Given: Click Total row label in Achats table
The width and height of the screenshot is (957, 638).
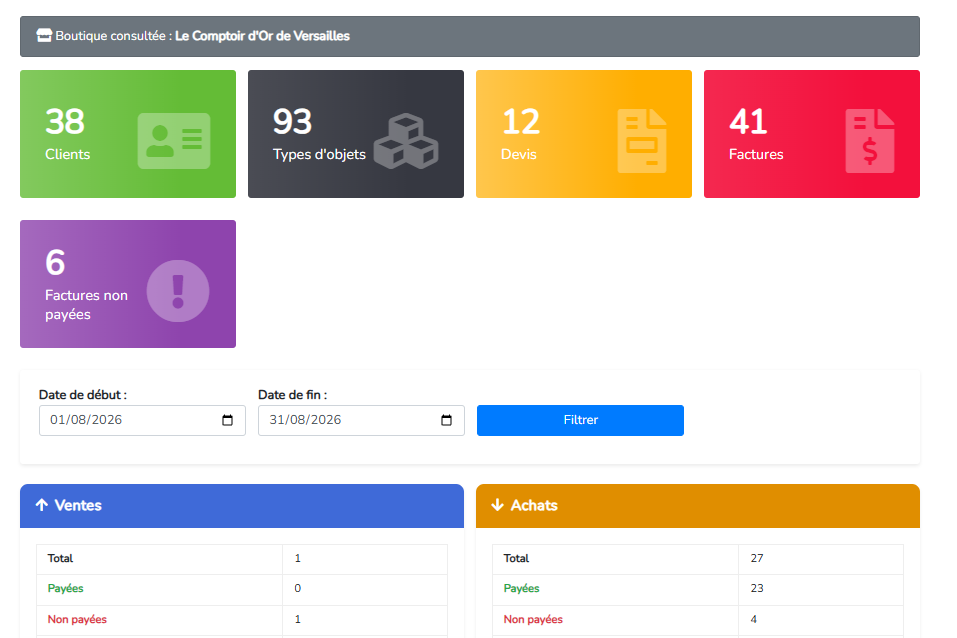Looking at the screenshot, I should coord(516,558).
